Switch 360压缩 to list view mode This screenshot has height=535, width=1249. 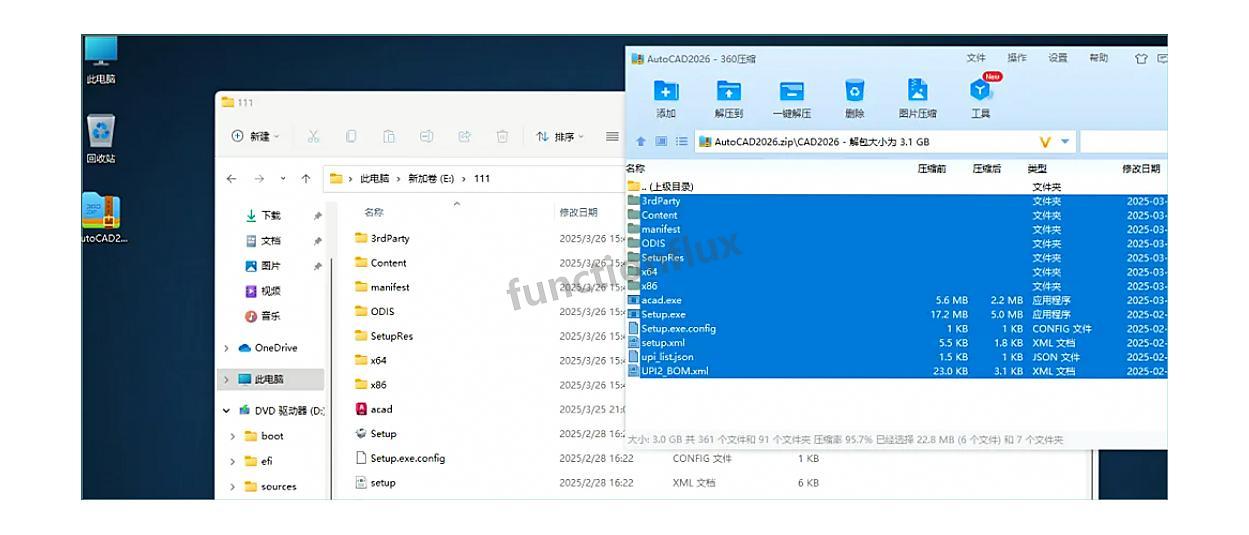click(x=681, y=142)
